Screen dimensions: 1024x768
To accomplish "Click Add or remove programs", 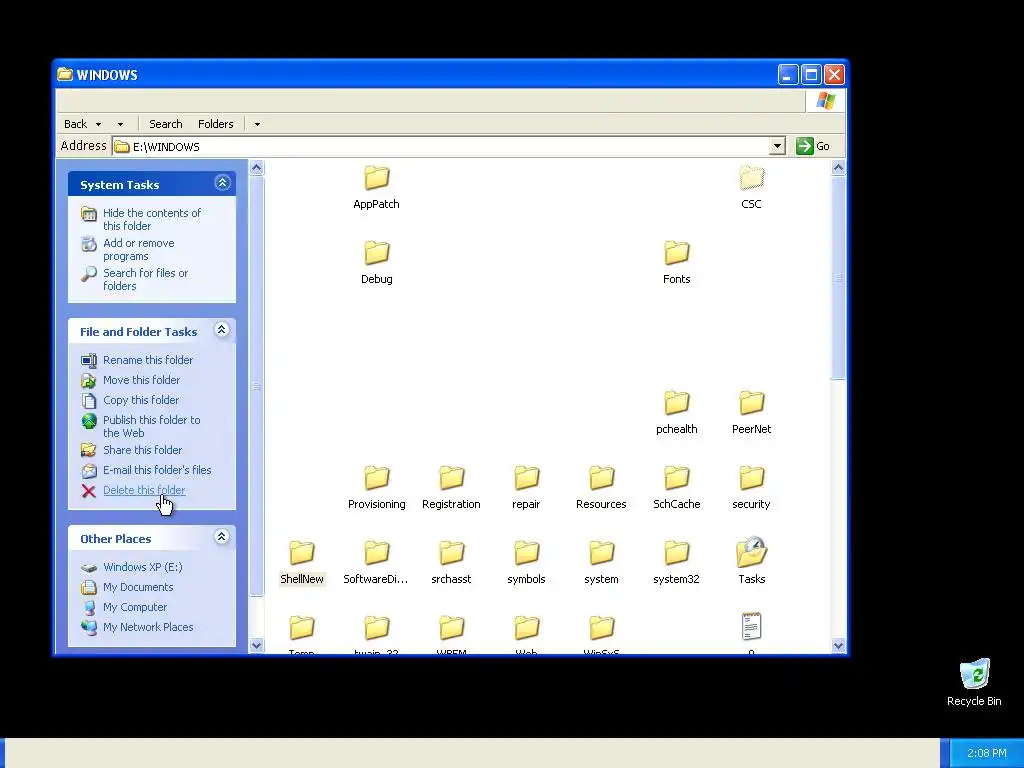I will [138, 249].
